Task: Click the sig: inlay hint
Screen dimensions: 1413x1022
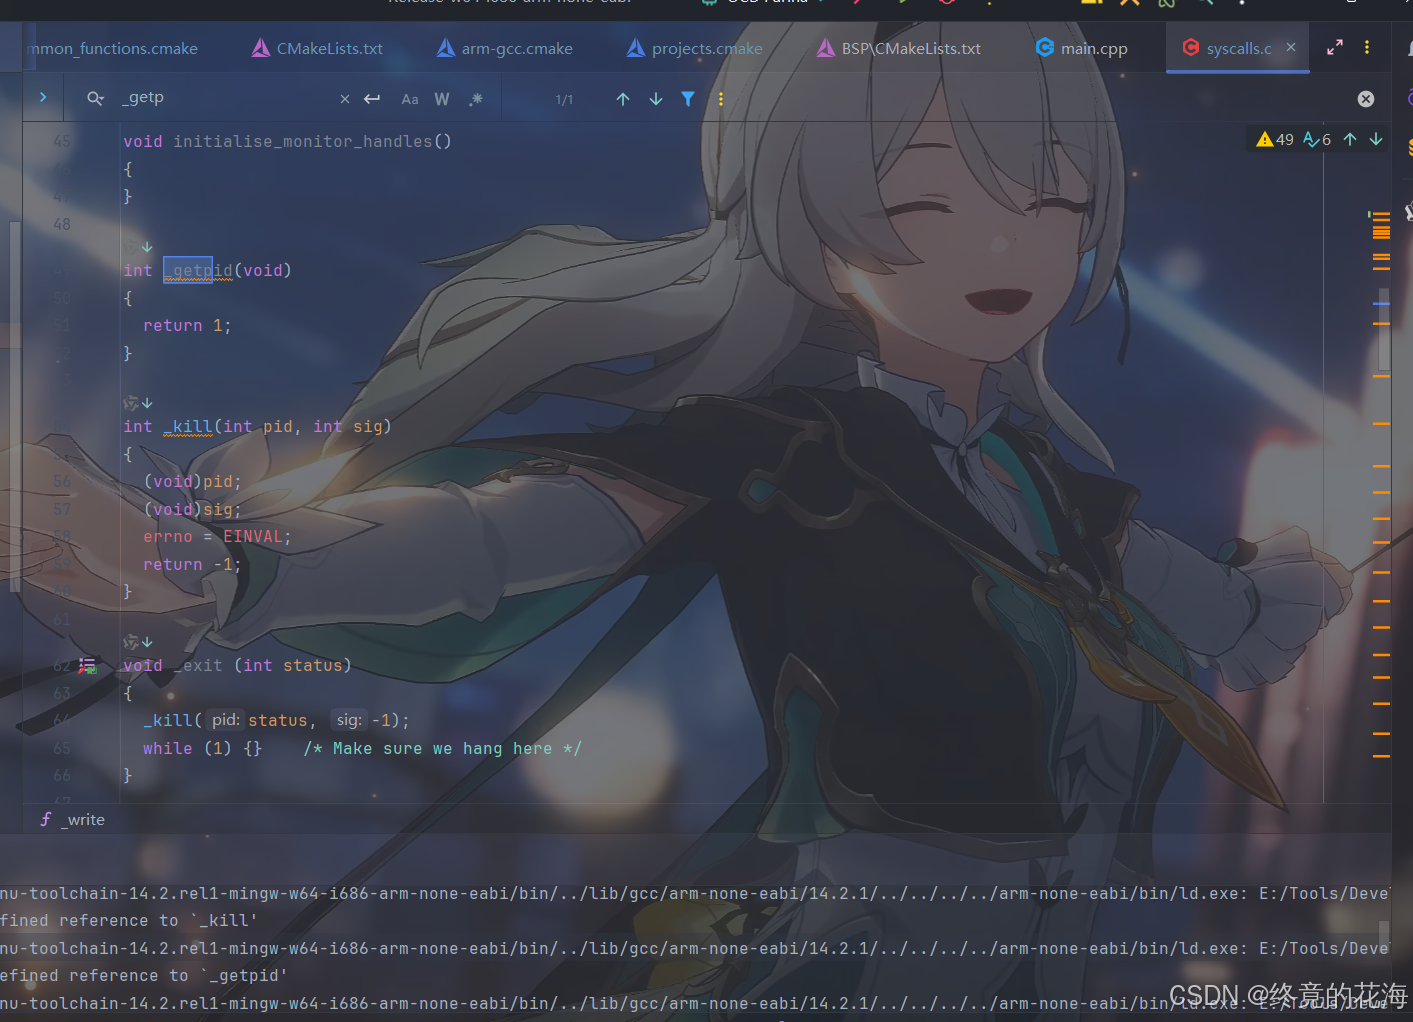Action: click(349, 720)
